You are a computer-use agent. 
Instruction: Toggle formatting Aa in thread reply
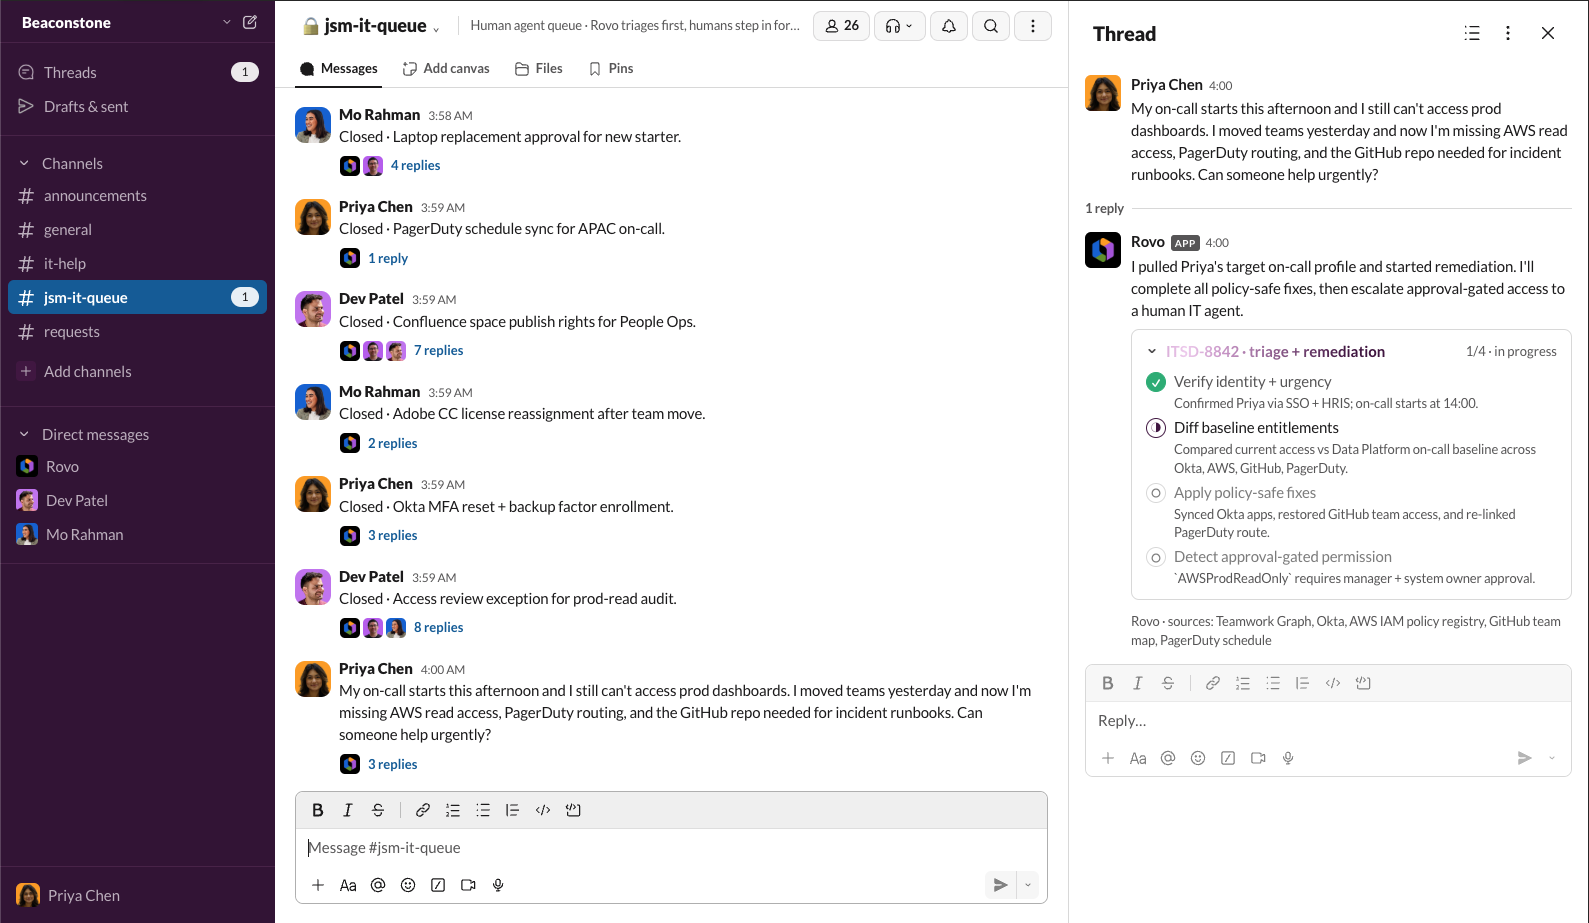(x=1138, y=758)
